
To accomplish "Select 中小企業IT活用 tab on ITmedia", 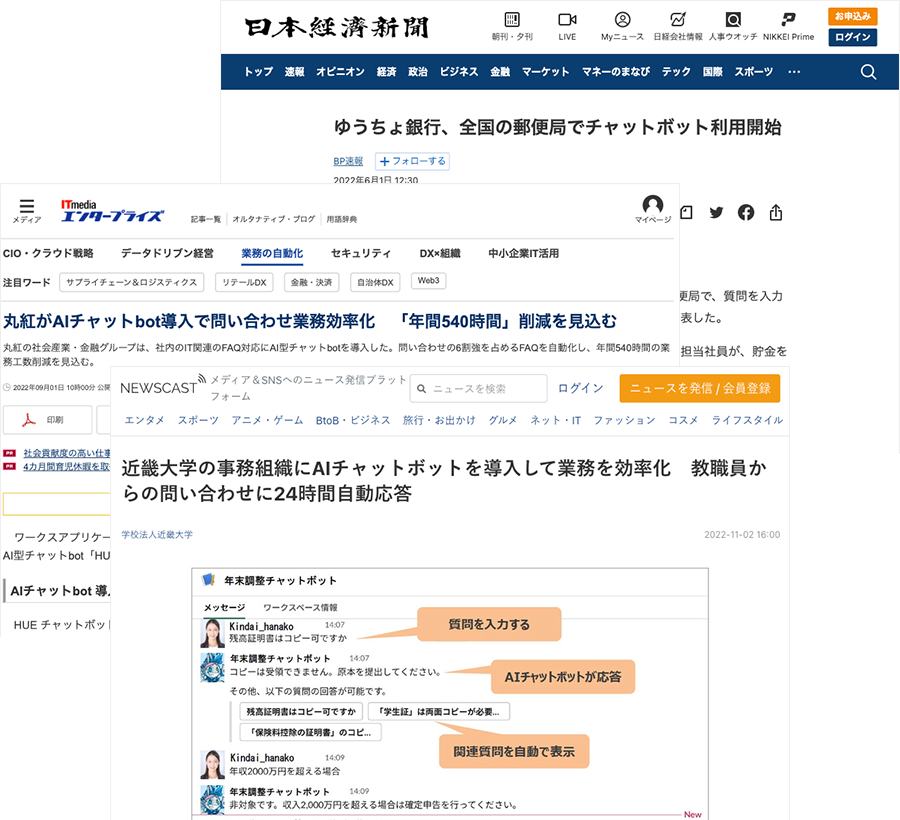I will click(523, 254).
